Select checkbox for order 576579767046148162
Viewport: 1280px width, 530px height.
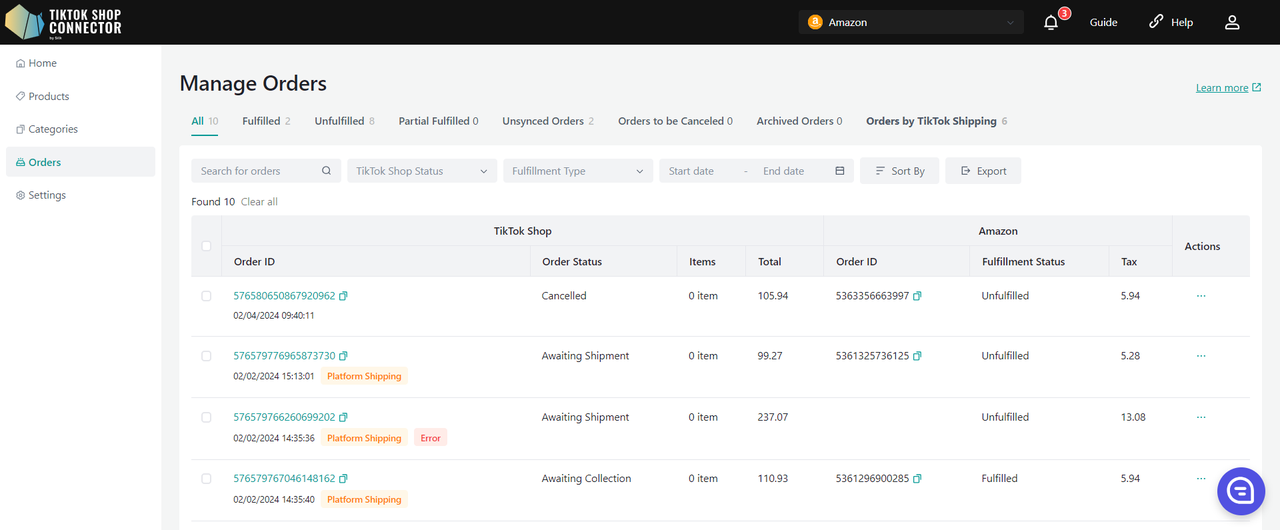click(206, 479)
